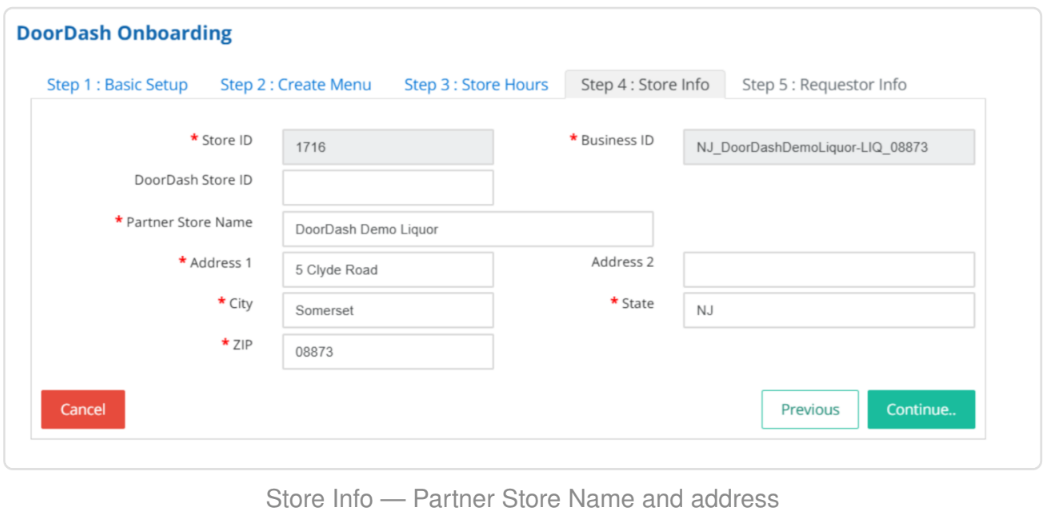1047x516 pixels.
Task: Open Step 5 : Requestor Info tab
Action: pyautogui.click(x=825, y=85)
